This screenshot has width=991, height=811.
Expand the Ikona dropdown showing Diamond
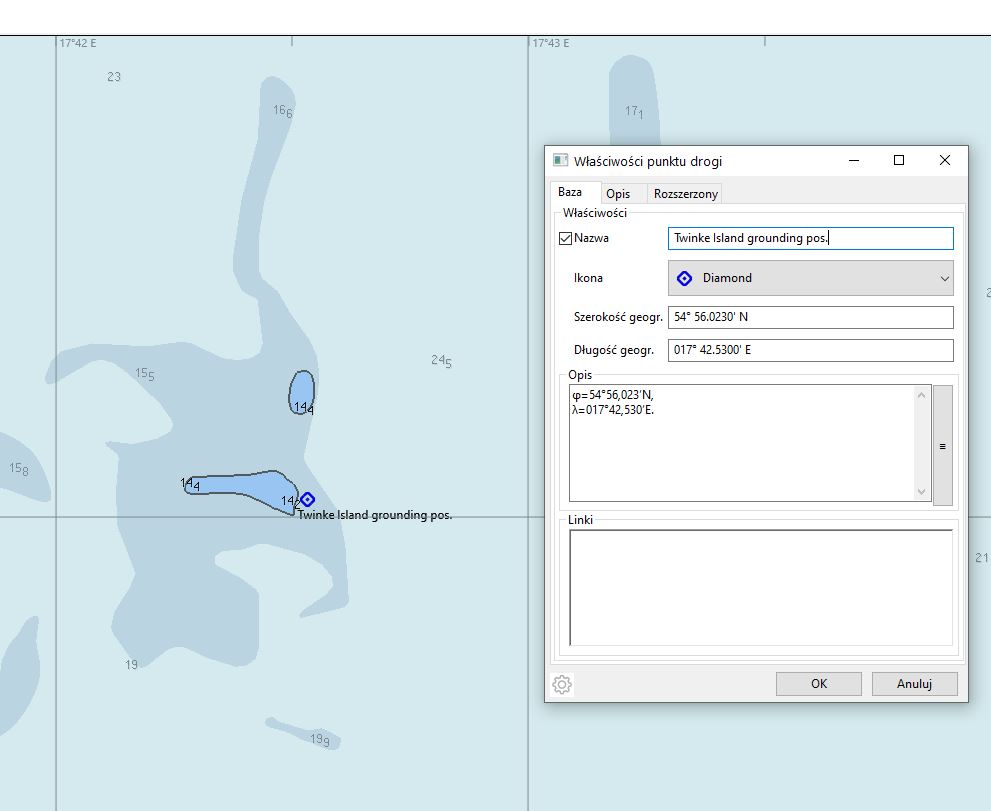pos(810,278)
